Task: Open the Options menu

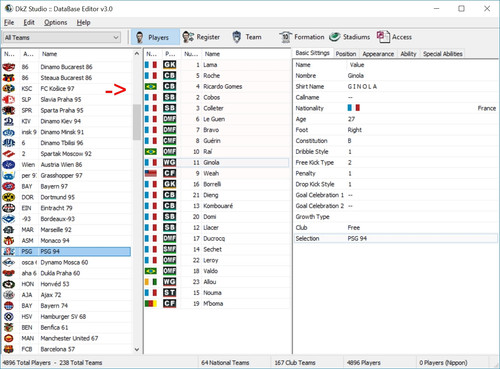Action: tap(56, 22)
